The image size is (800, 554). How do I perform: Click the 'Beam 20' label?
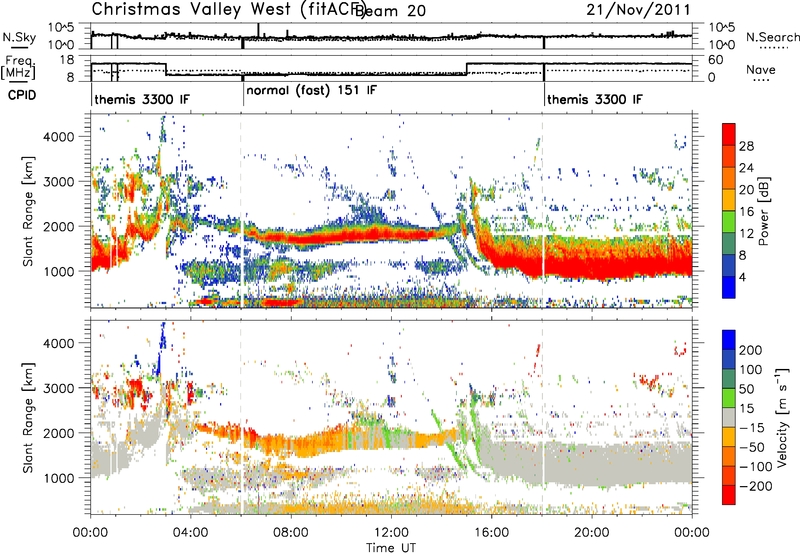(x=390, y=10)
